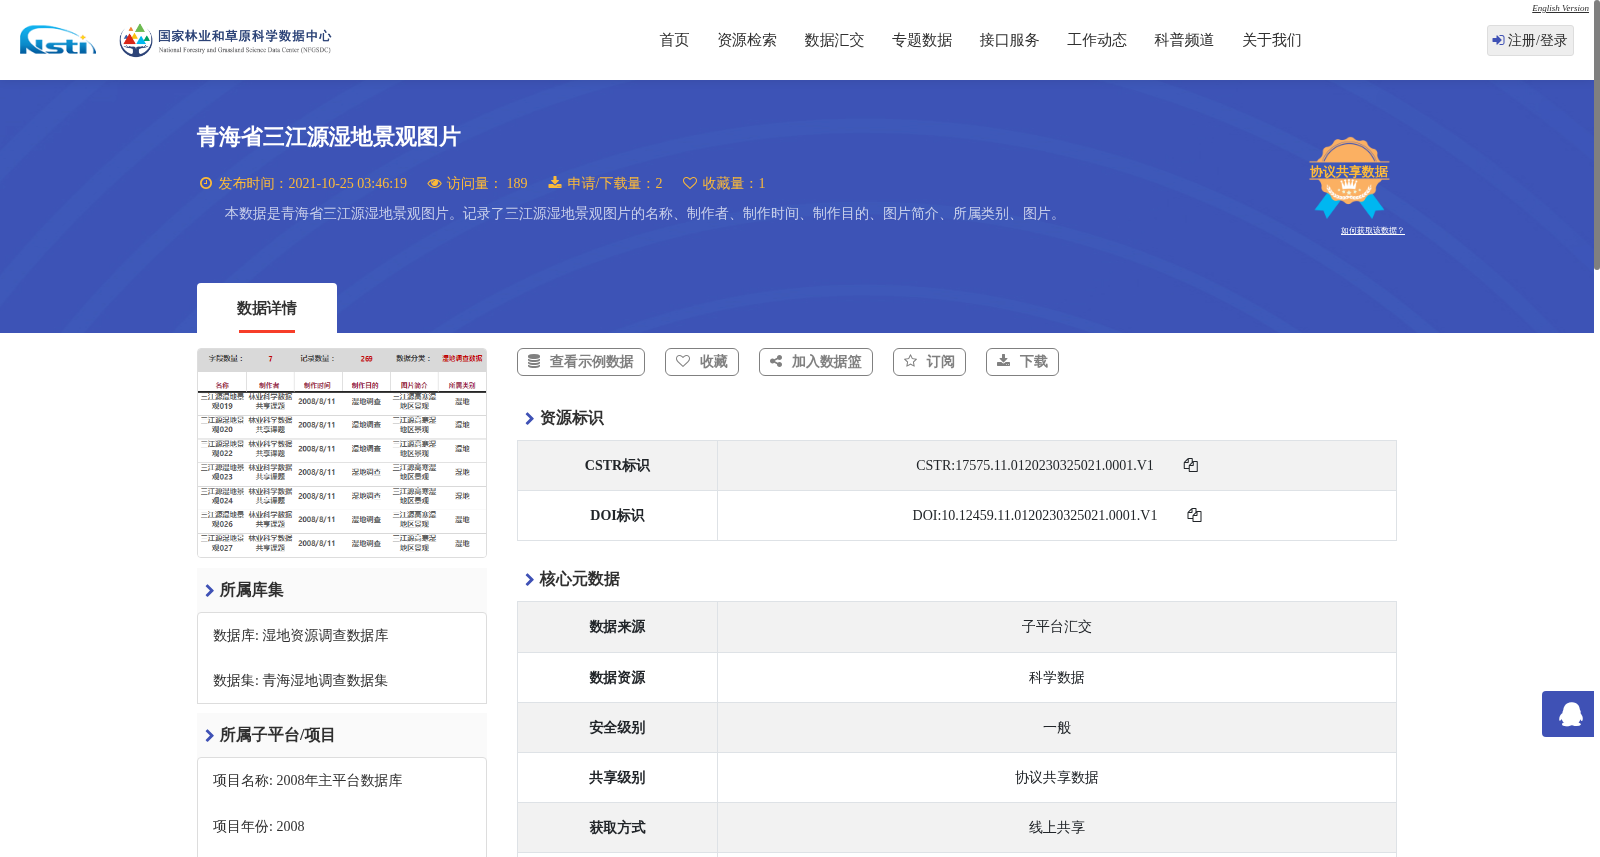The width and height of the screenshot is (1600, 857).
Task: Click the page vertical scrollbar
Action: coord(1597,135)
